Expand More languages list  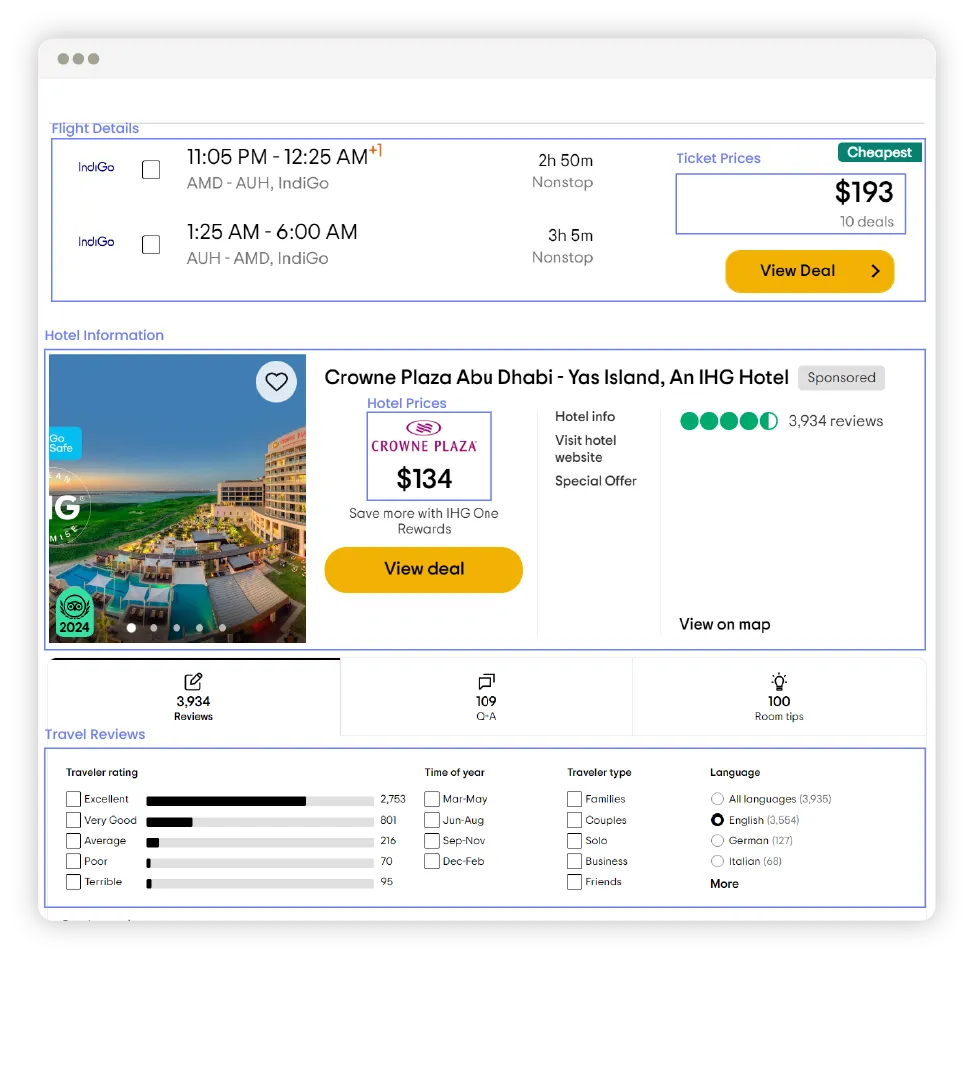click(x=724, y=884)
